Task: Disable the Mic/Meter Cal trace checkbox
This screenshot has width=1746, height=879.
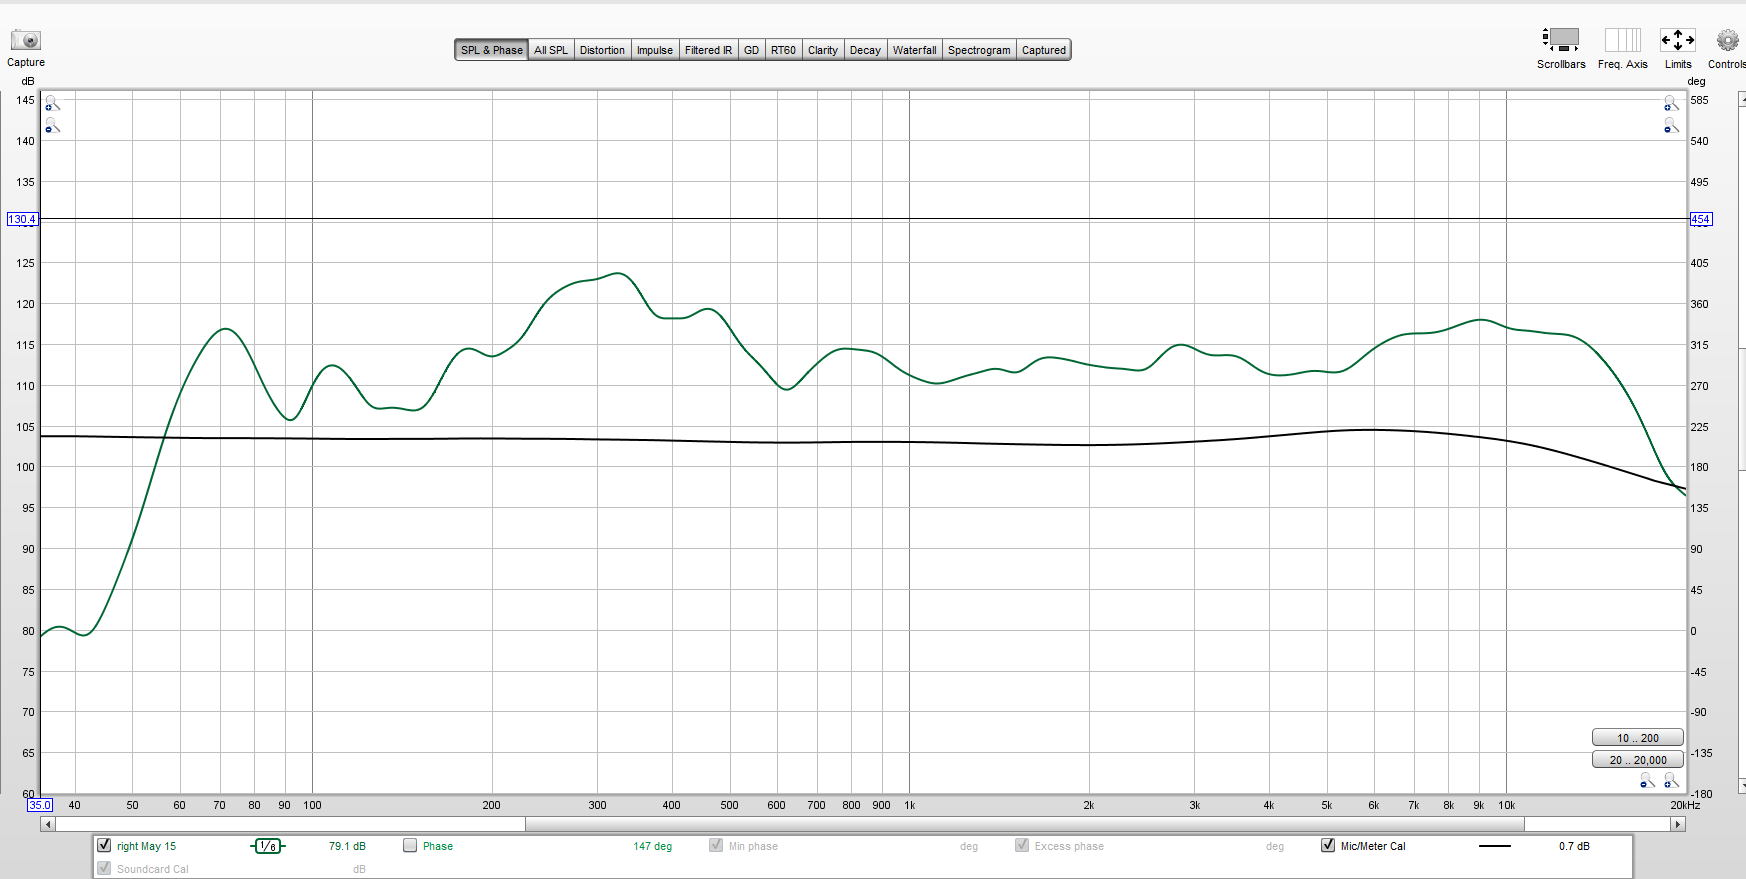Action: click(x=1328, y=846)
